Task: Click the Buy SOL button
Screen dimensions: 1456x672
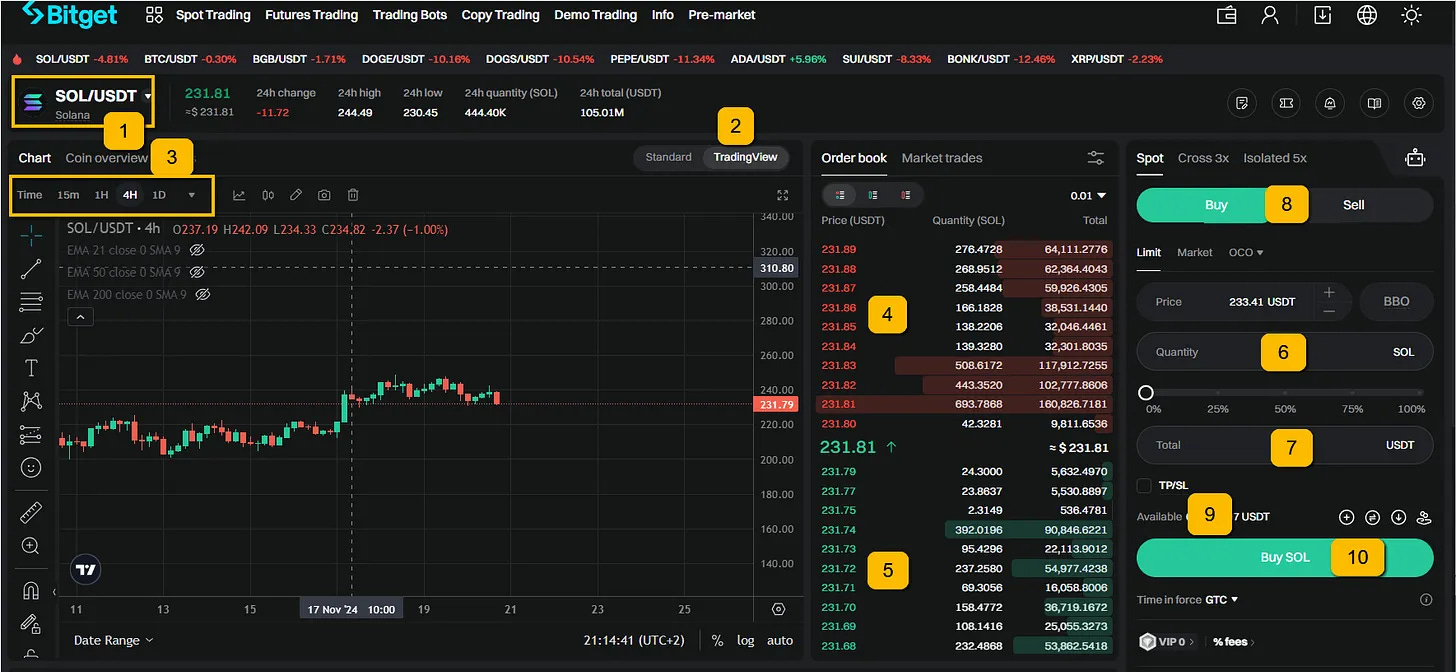Action: point(1284,557)
